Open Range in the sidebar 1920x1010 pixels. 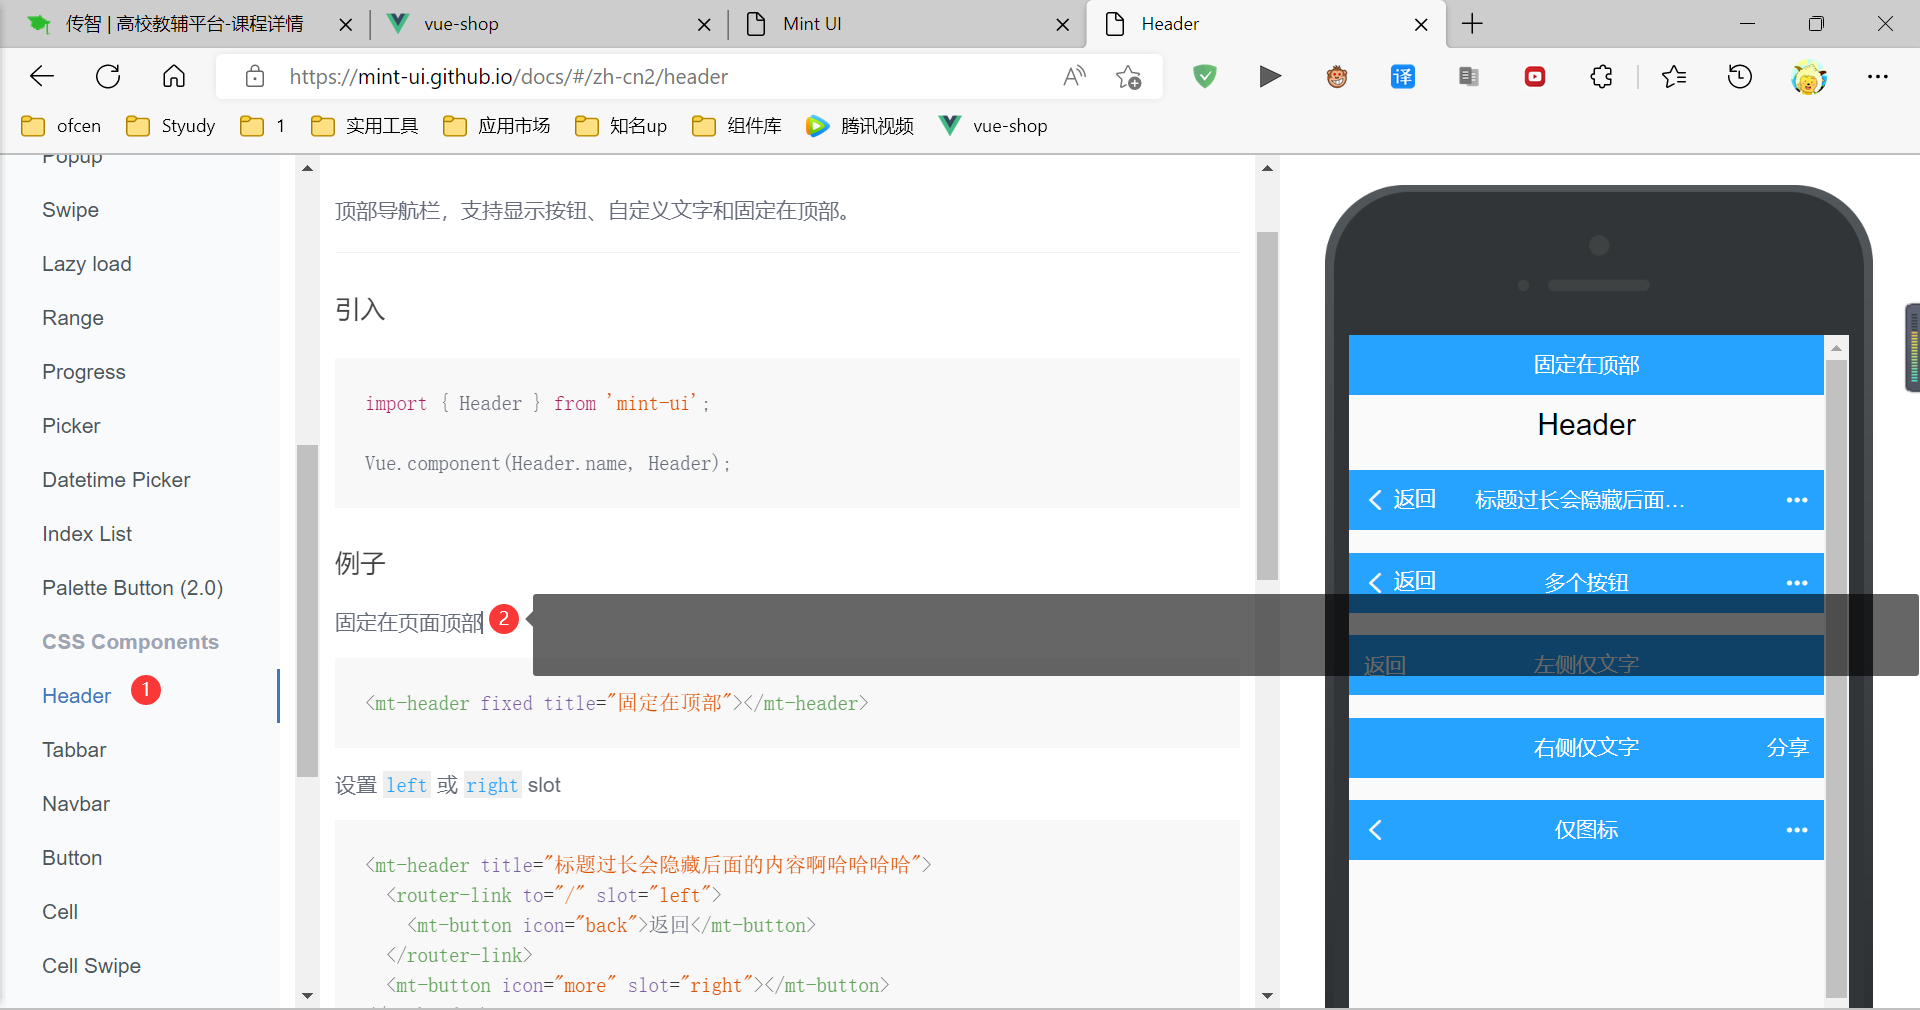[x=73, y=318]
